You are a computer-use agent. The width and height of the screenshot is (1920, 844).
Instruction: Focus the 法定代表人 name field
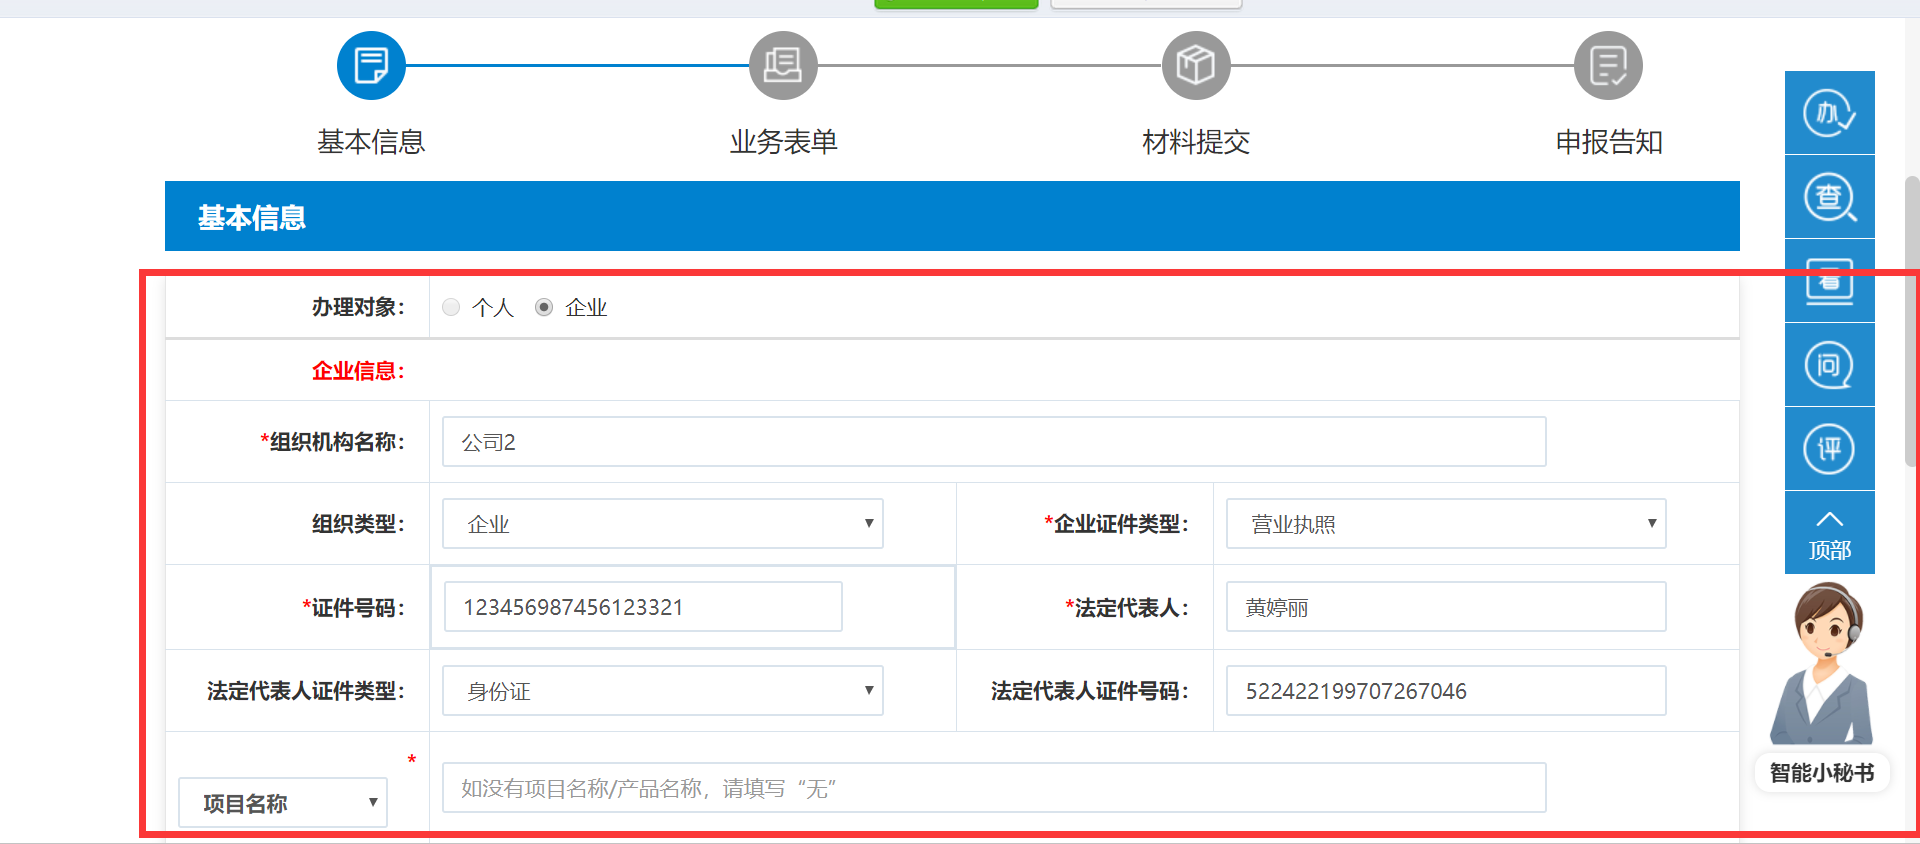pyautogui.click(x=1445, y=607)
